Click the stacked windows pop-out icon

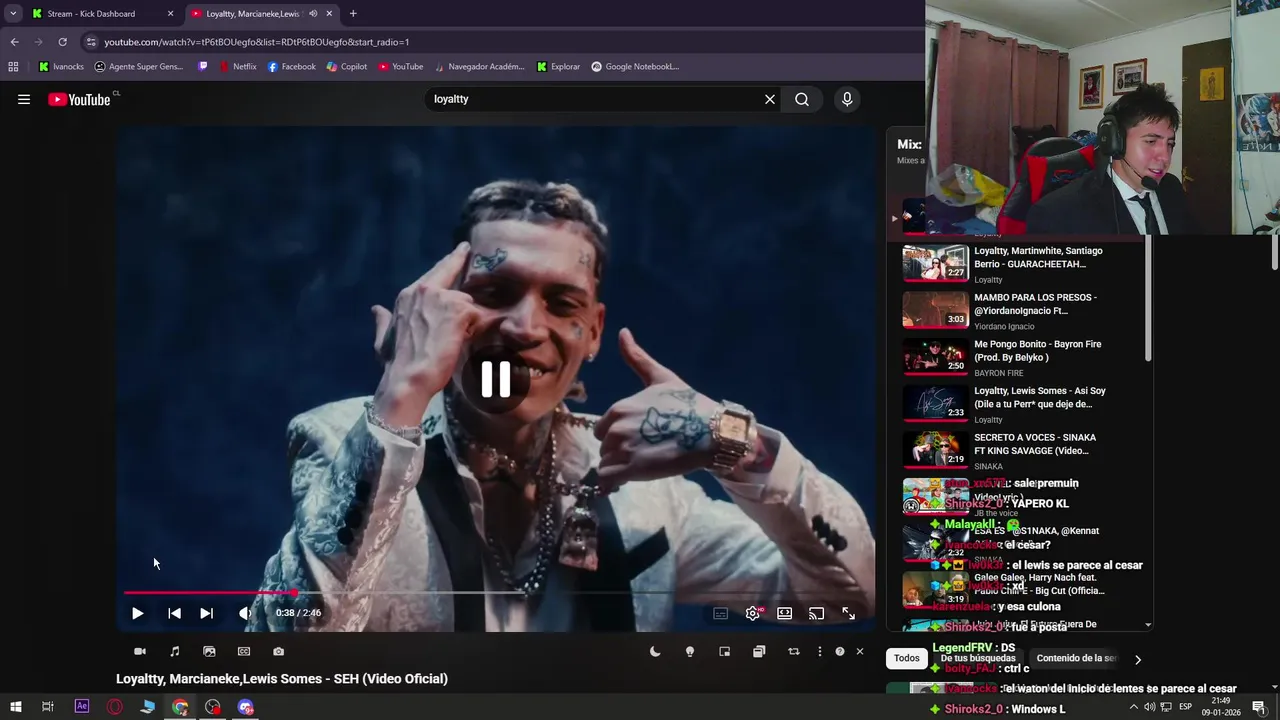click(759, 651)
